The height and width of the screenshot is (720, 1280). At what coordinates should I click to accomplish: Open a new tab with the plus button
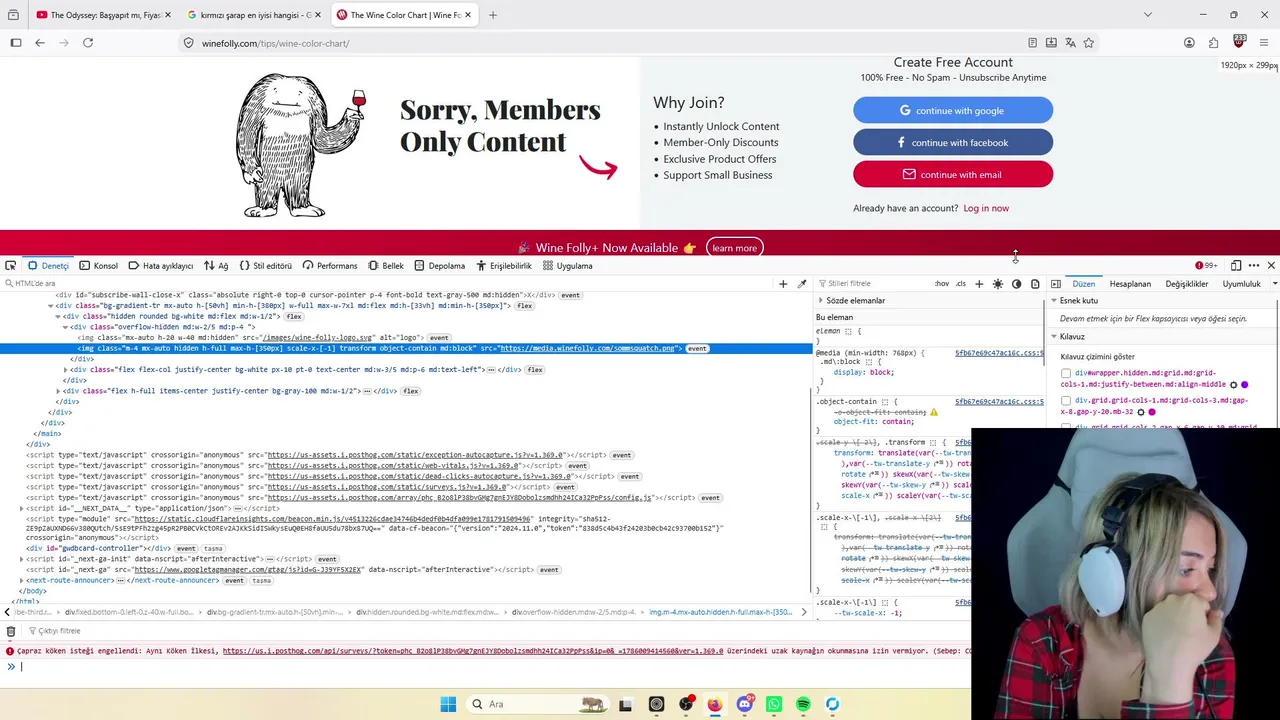[x=492, y=15]
